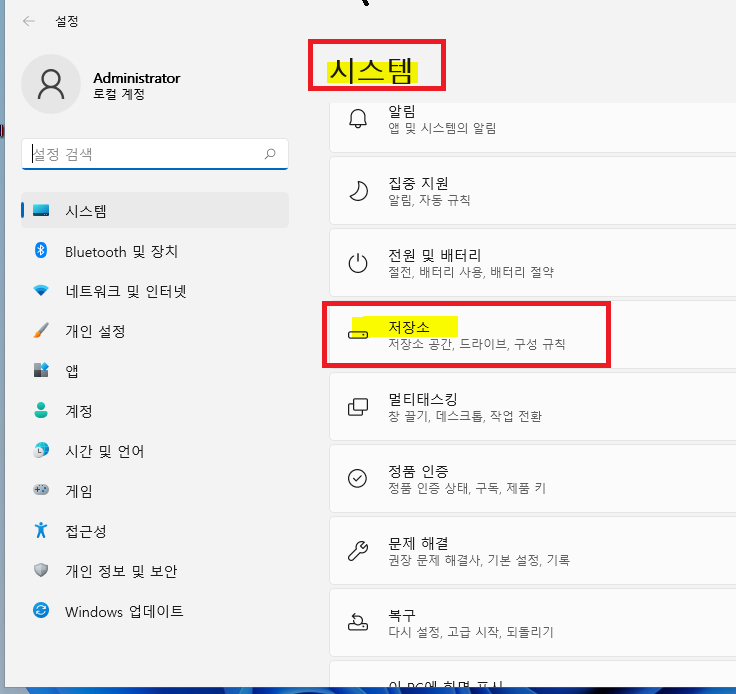Click the paintbrush icon for 개인 설정
Screen dimensions: 736x694
[x=41, y=330]
